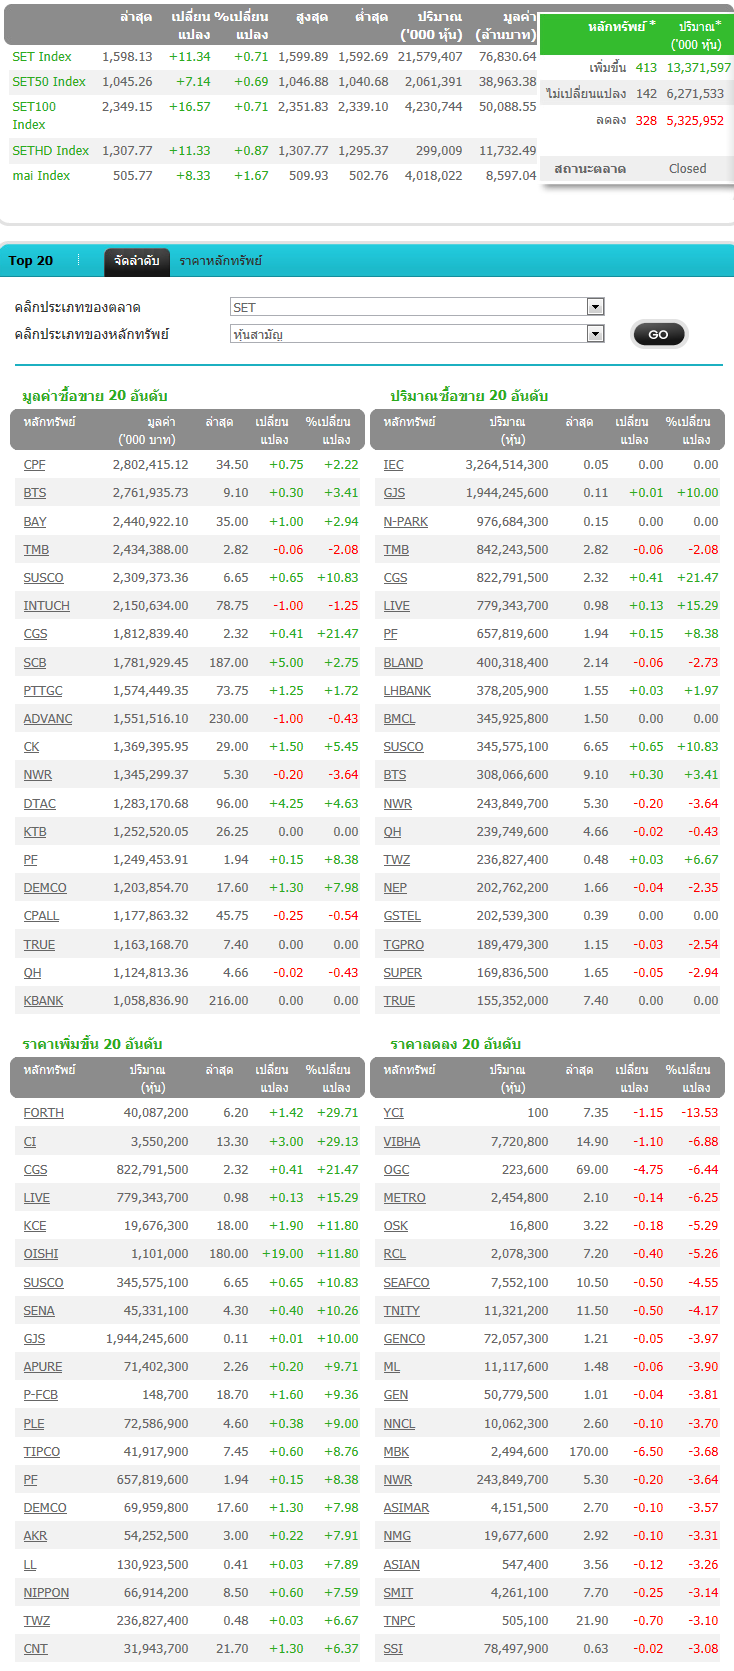Open the KBANK stock link

[43, 1001]
